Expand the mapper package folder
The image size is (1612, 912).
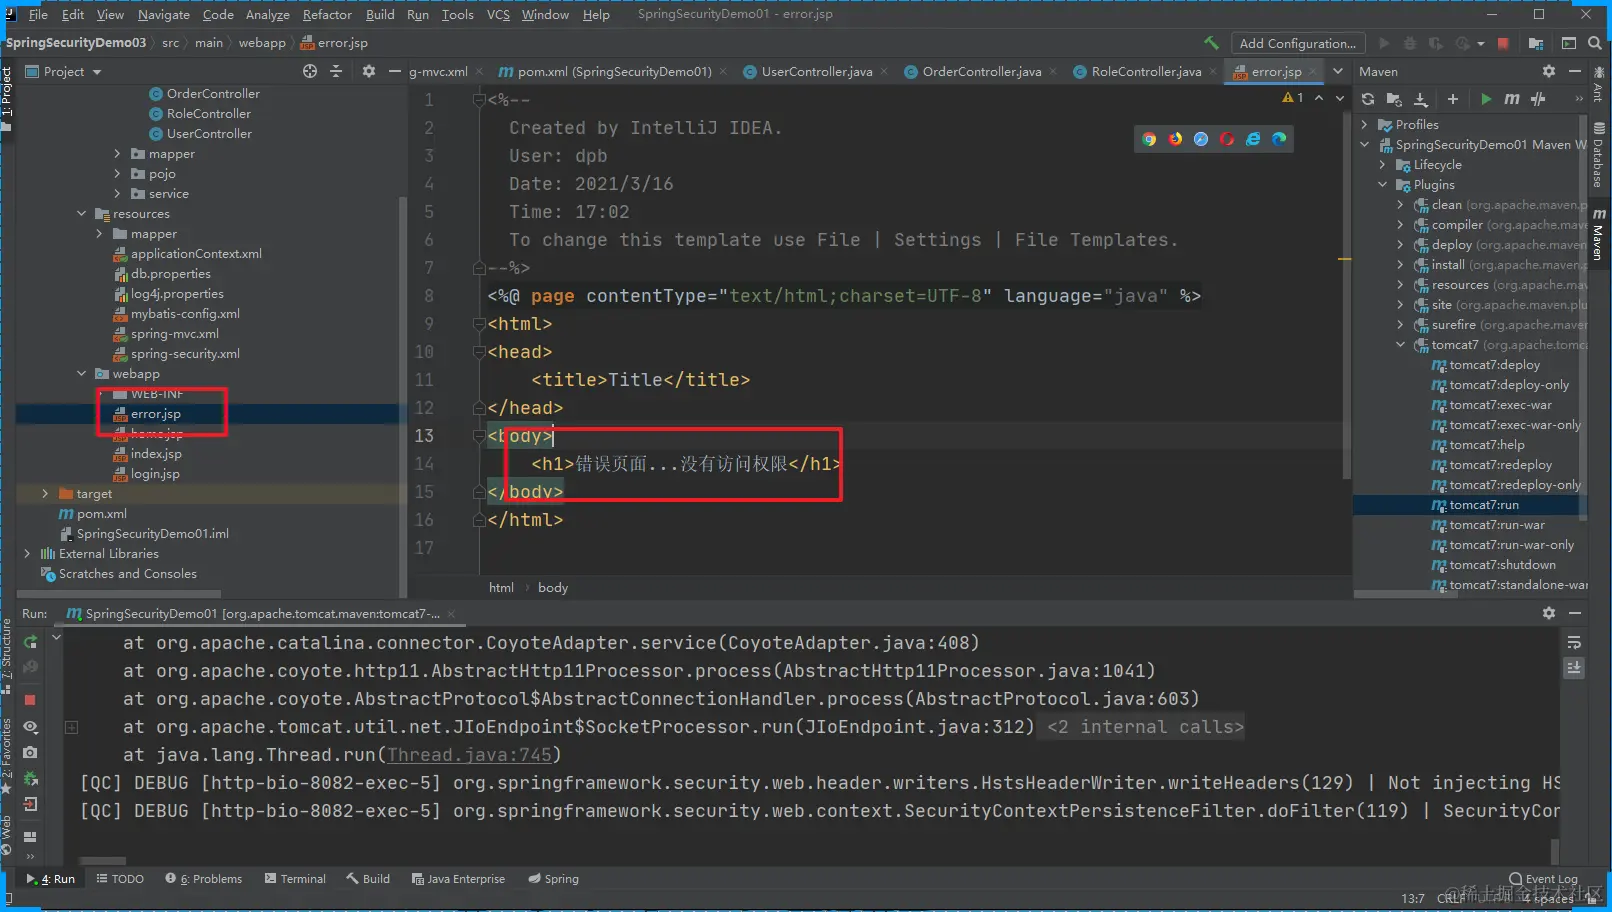click(x=117, y=153)
